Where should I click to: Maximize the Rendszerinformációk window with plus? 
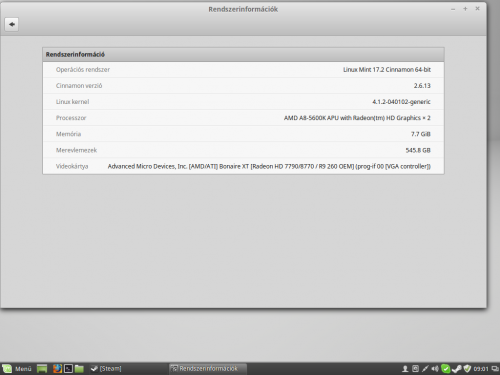tap(465, 9)
